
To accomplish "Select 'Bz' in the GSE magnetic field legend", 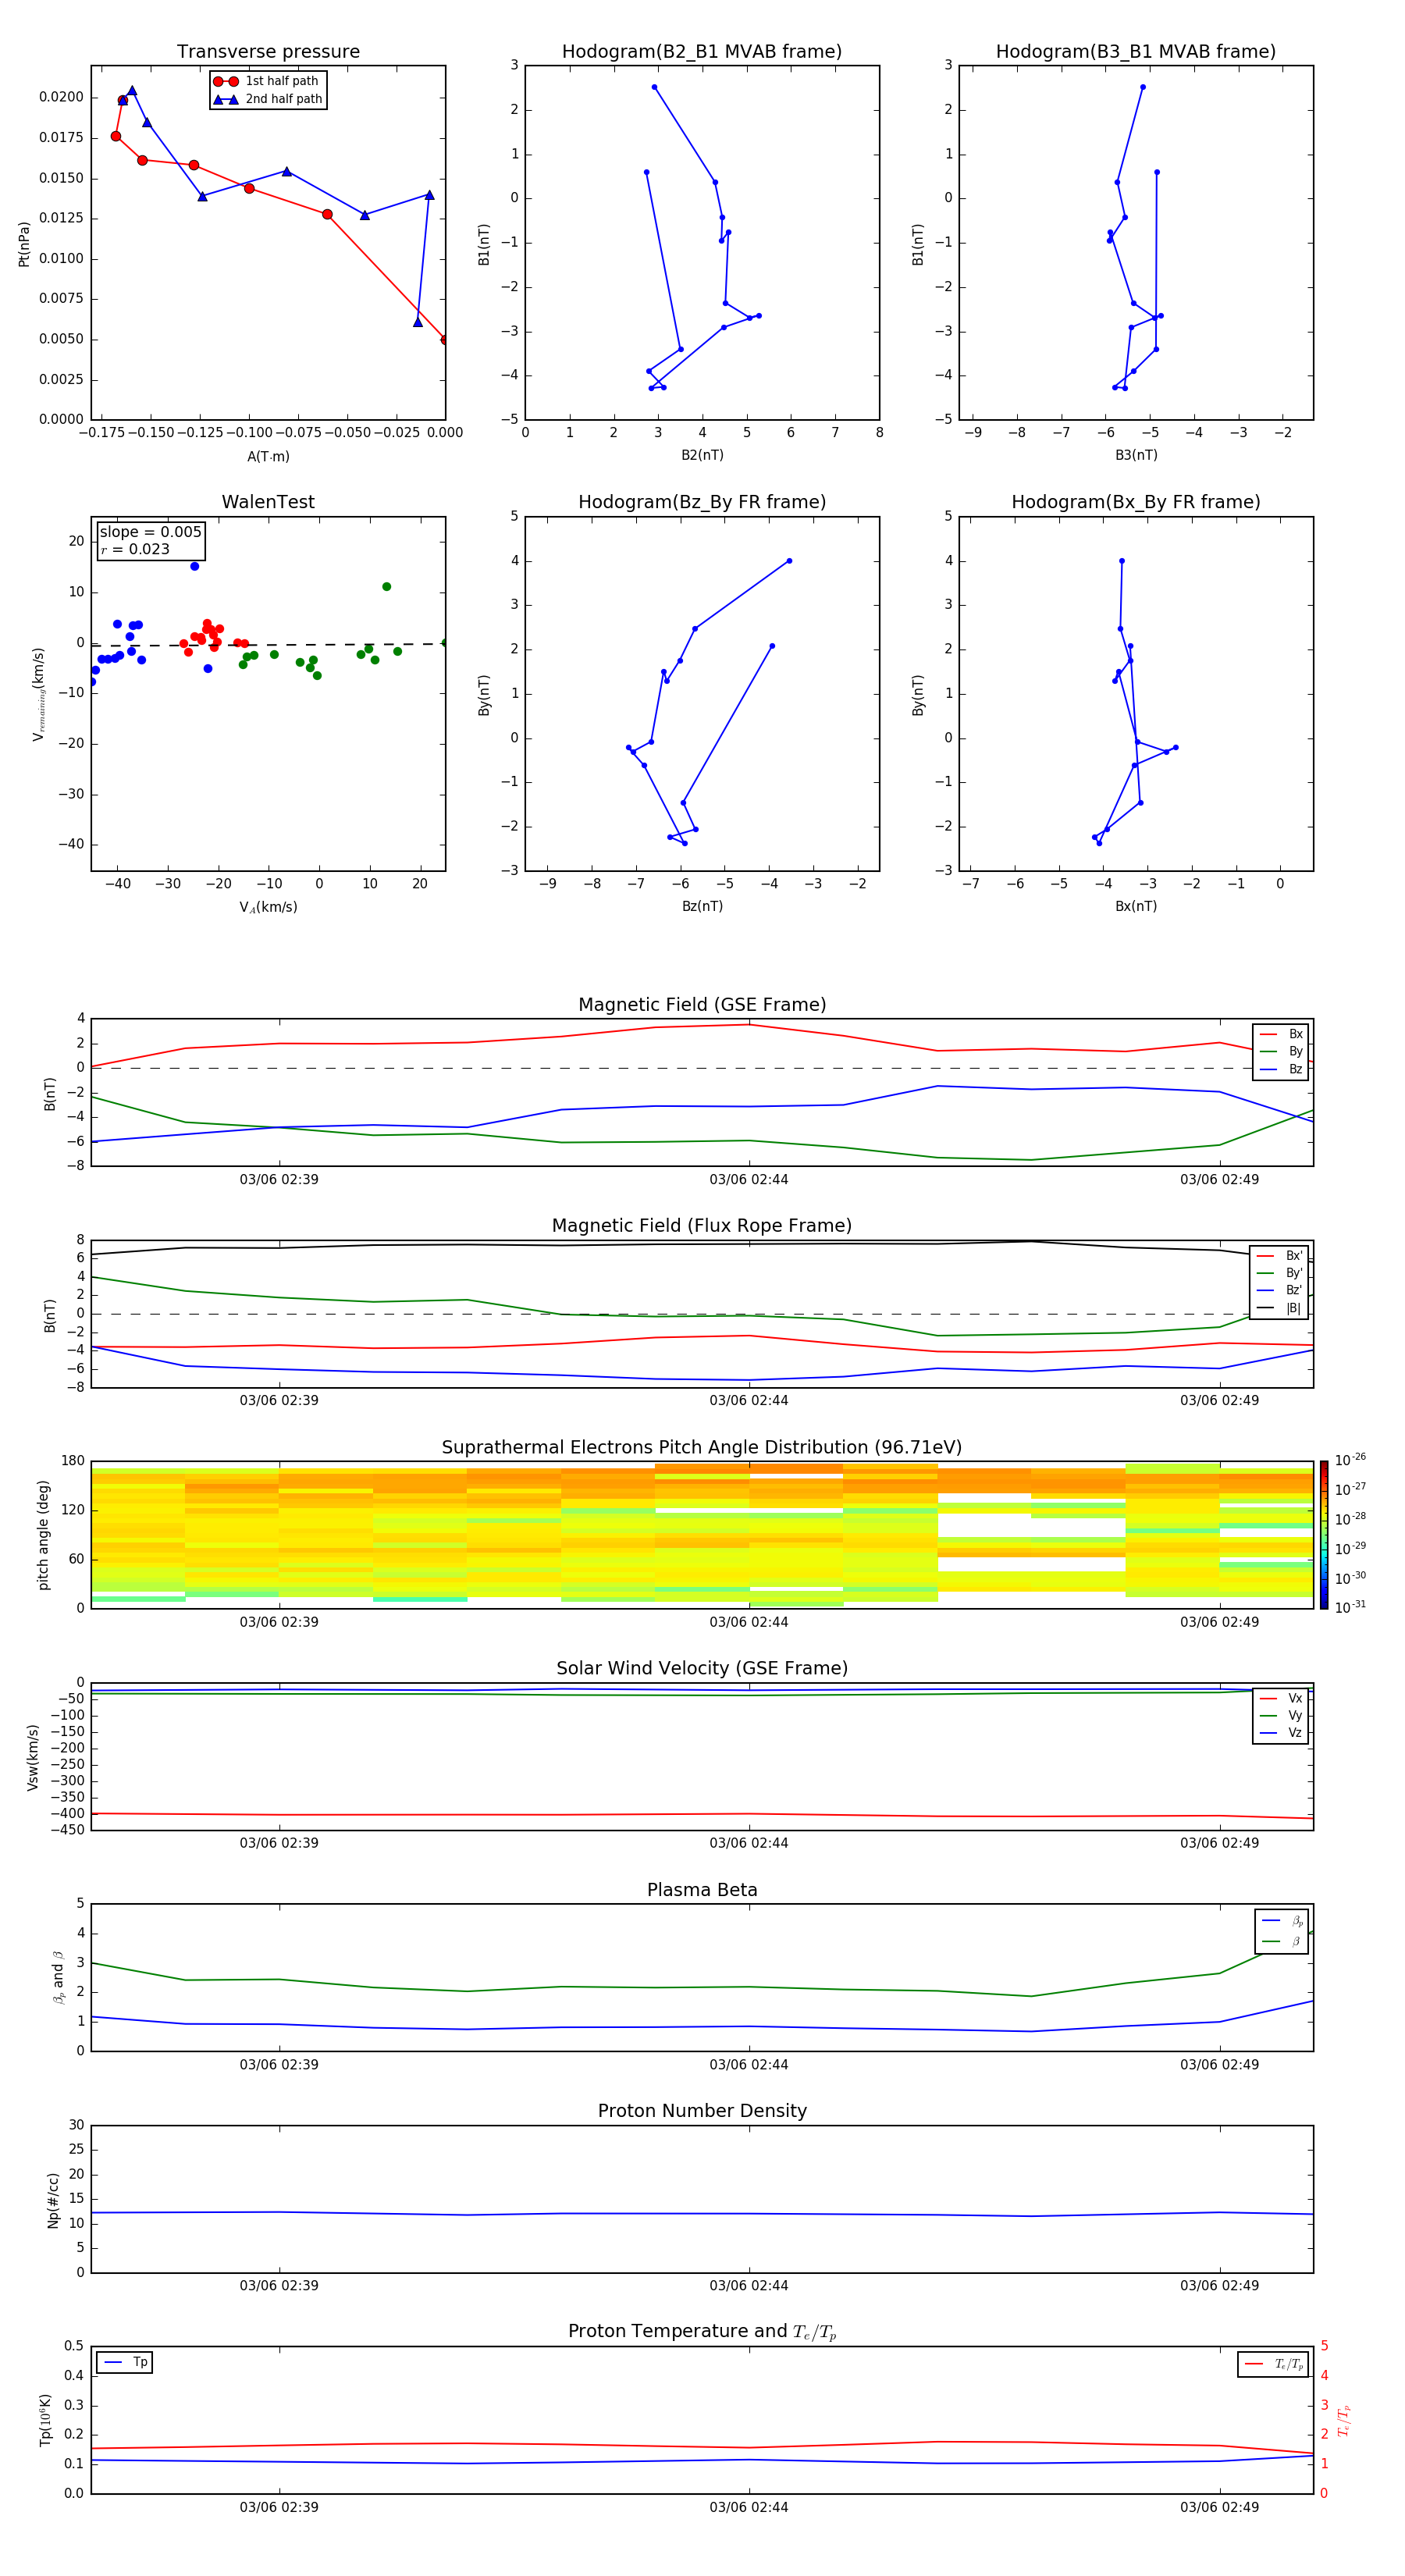I will click(x=1281, y=1069).
